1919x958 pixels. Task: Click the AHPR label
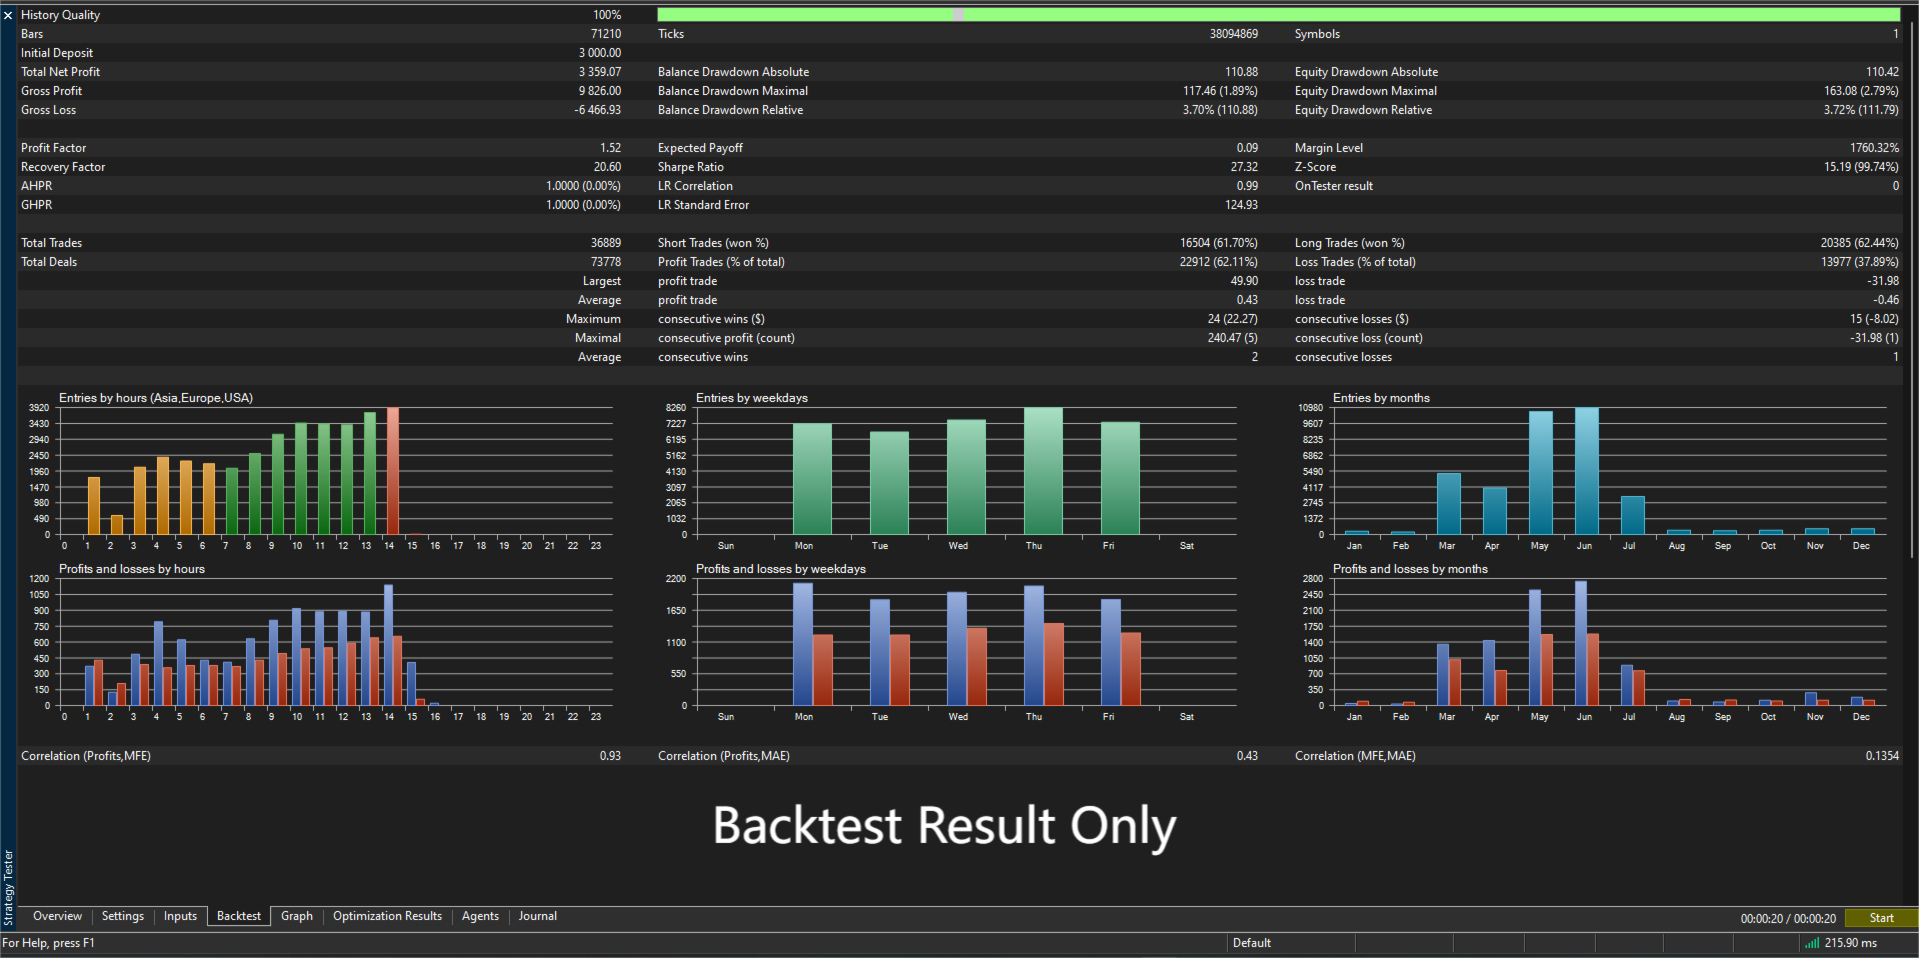tap(37, 186)
